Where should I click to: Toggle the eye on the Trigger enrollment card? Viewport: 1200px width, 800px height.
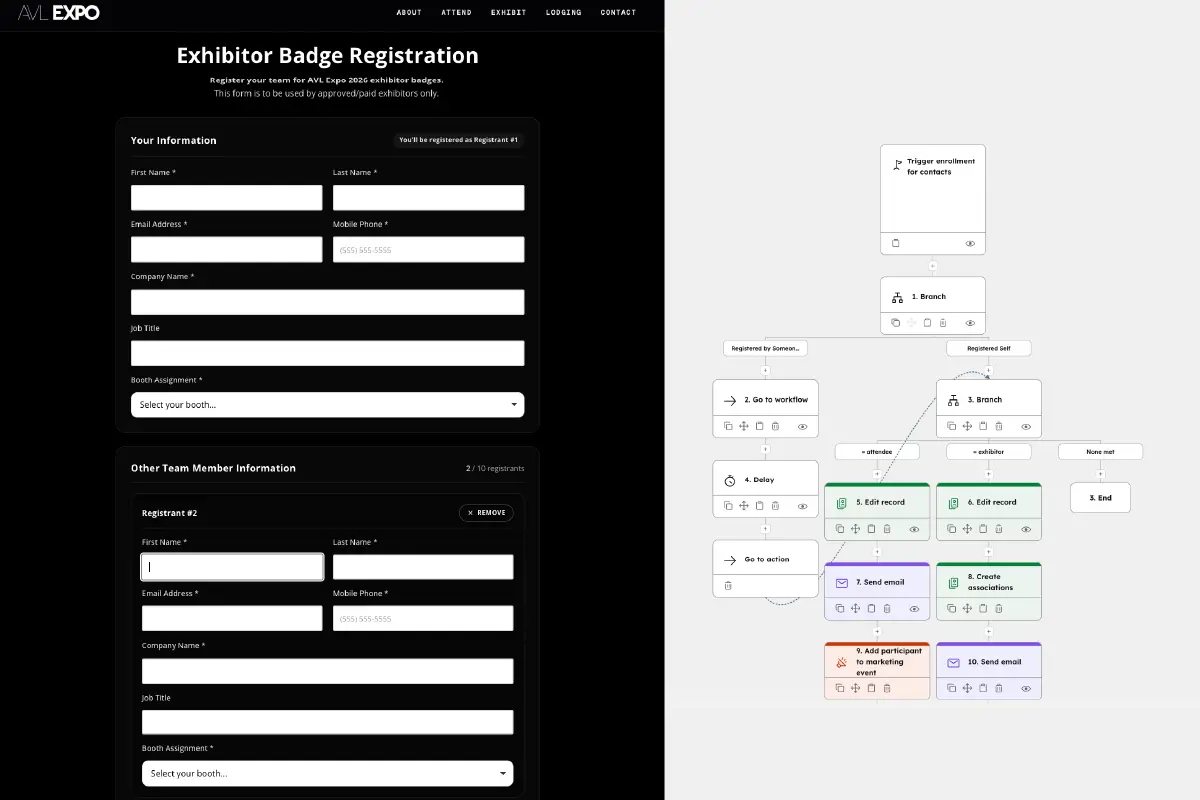pyautogui.click(x=969, y=243)
